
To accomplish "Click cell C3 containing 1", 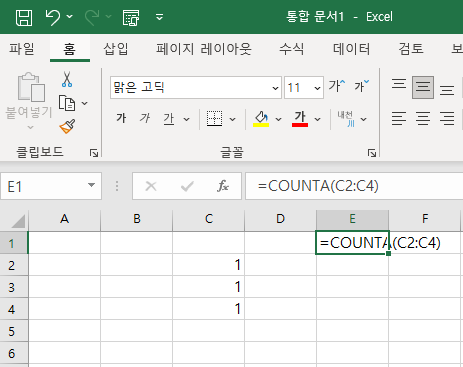I will pyautogui.click(x=209, y=287).
